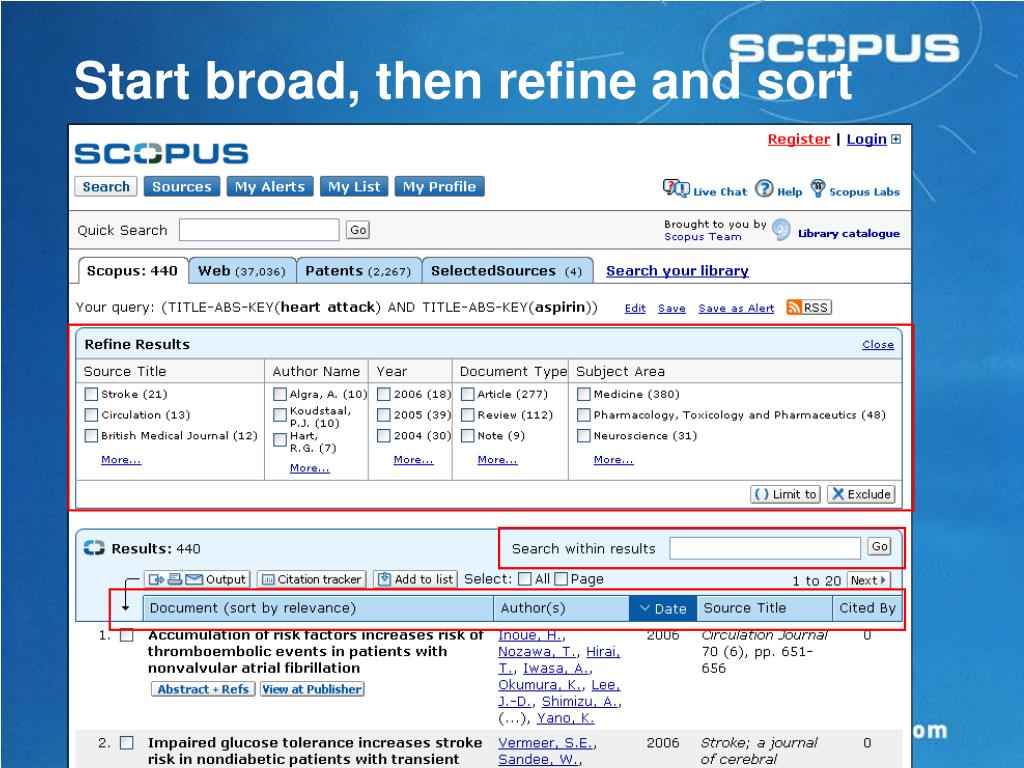1024x768 pixels.
Task: Select author Algra, A. (10) checkbox
Action: tap(280, 394)
